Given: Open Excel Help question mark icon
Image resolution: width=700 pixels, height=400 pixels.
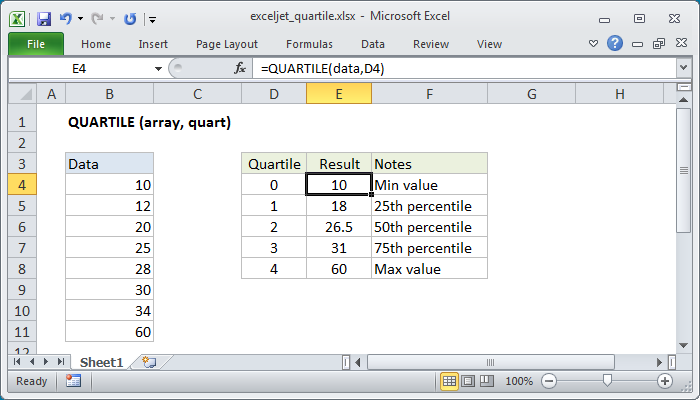Looking at the screenshot, I should coord(615,43).
